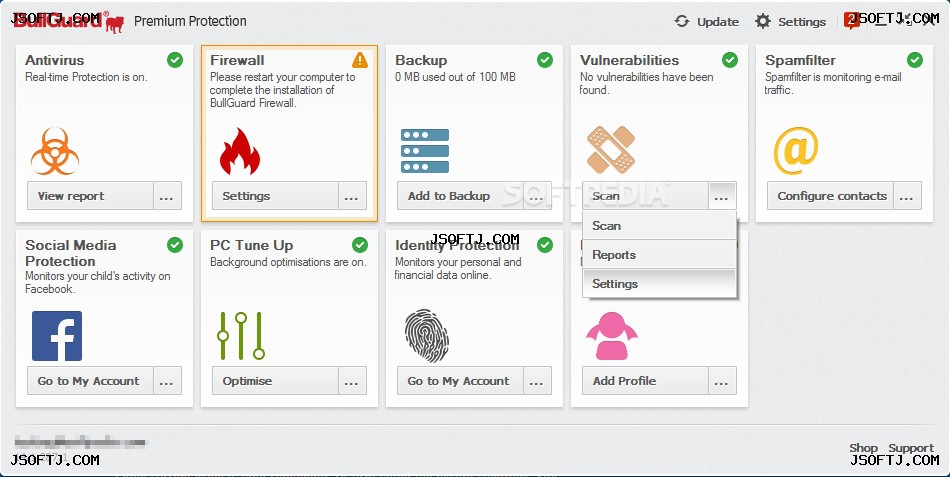
Task: Click the Antivirus card title
Action: [55, 60]
